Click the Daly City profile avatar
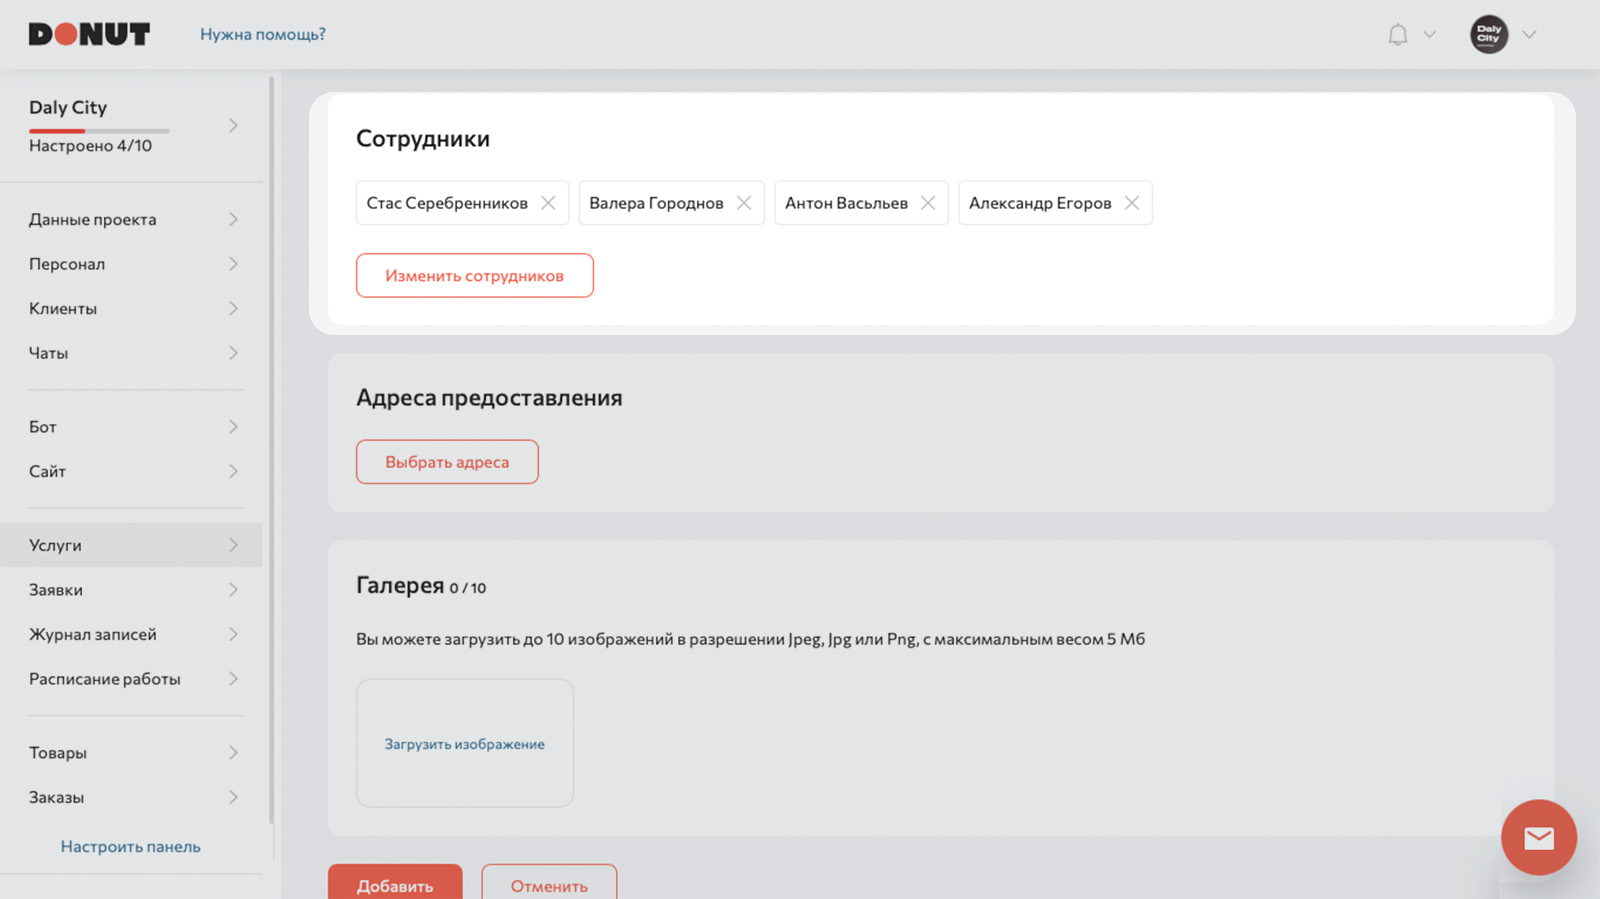 pos(1489,34)
